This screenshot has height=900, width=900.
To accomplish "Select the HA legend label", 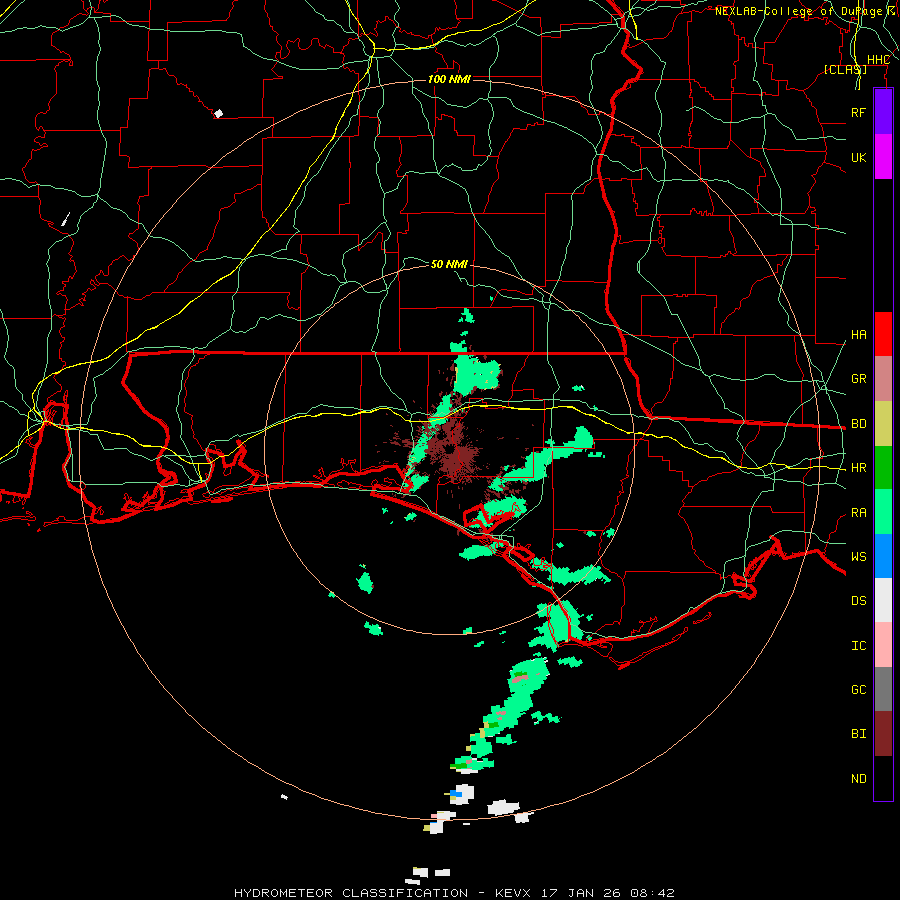I will point(858,335).
